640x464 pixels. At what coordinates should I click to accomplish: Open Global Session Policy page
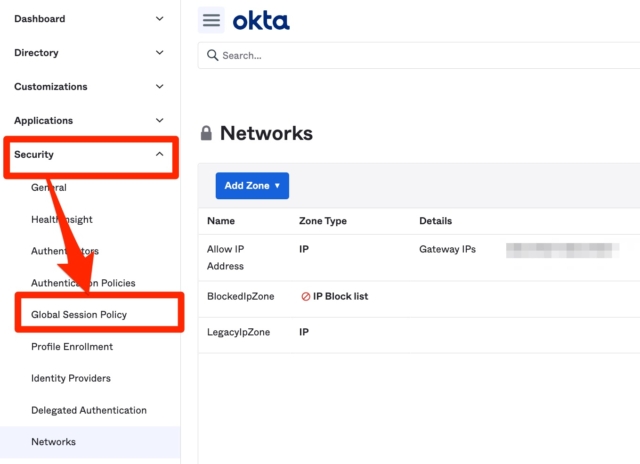coord(79,315)
